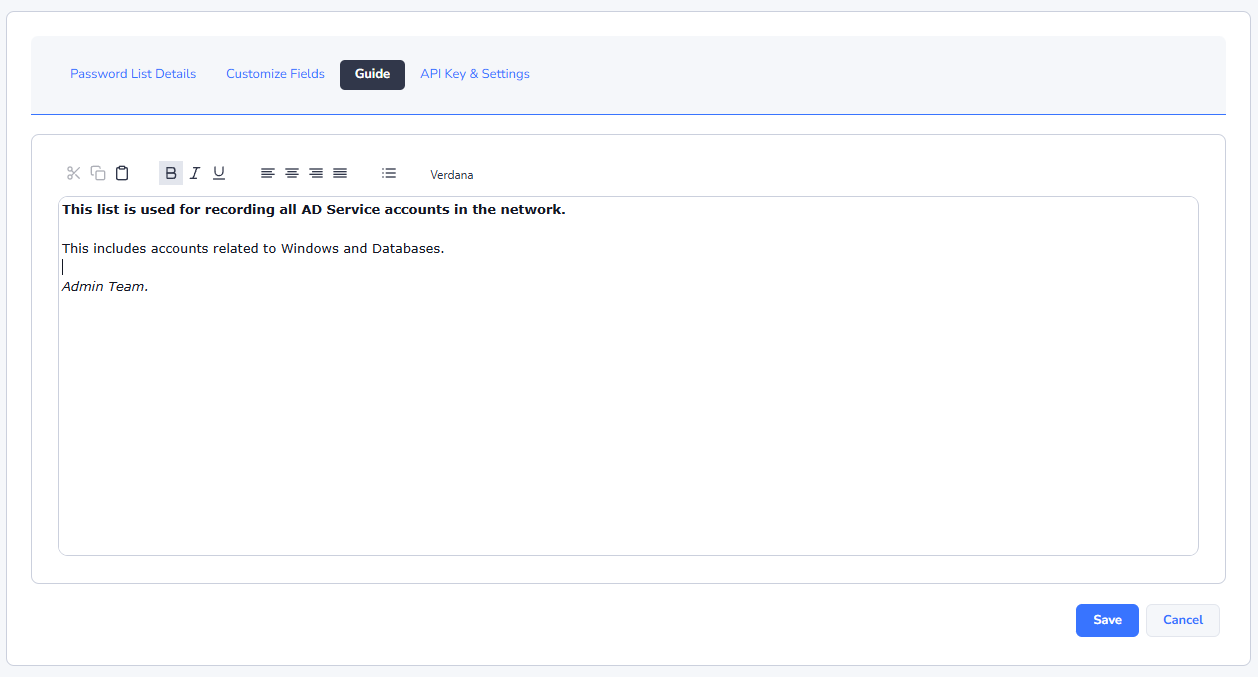Place cursor in the Admin Team line
Viewport: 1258px width, 677px height.
click(x=105, y=287)
